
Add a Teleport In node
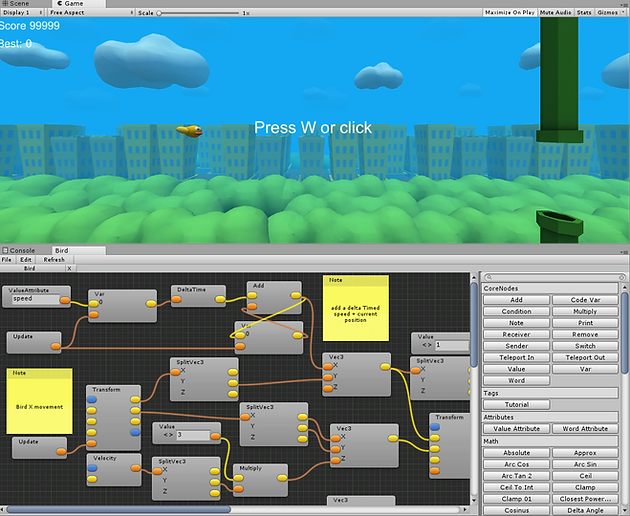tap(516, 357)
